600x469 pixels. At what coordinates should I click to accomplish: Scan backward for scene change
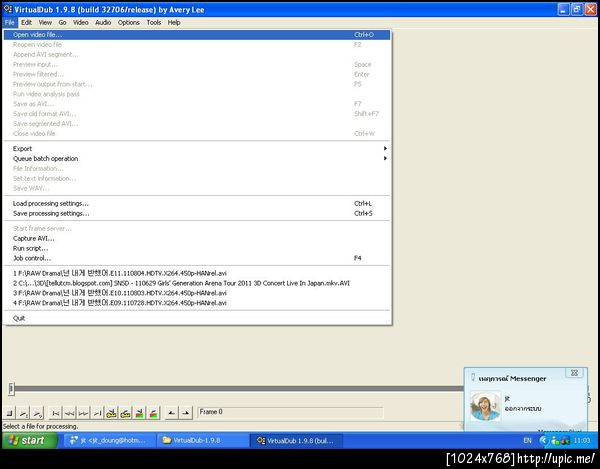click(139, 413)
